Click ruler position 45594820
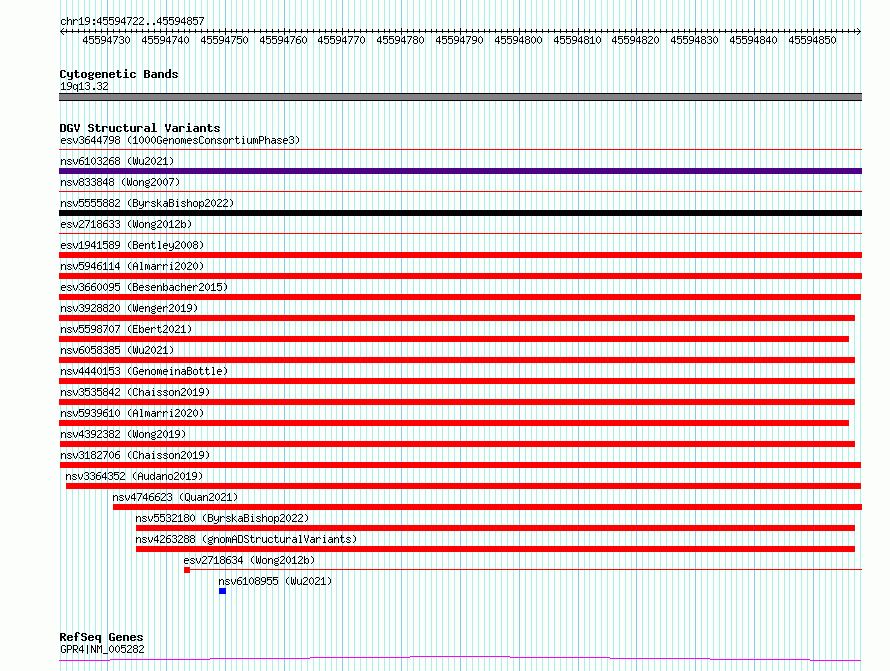Image resolution: width=890 pixels, height=671 pixels. tap(635, 40)
